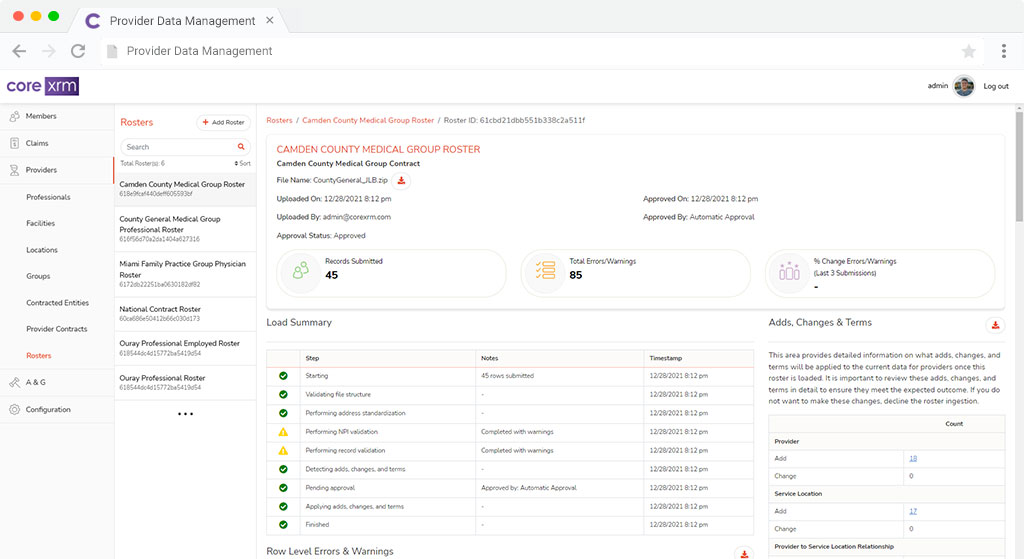Bookmark page with the star icon
The height and width of the screenshot is (559, 1024).
tap(968, 51)
